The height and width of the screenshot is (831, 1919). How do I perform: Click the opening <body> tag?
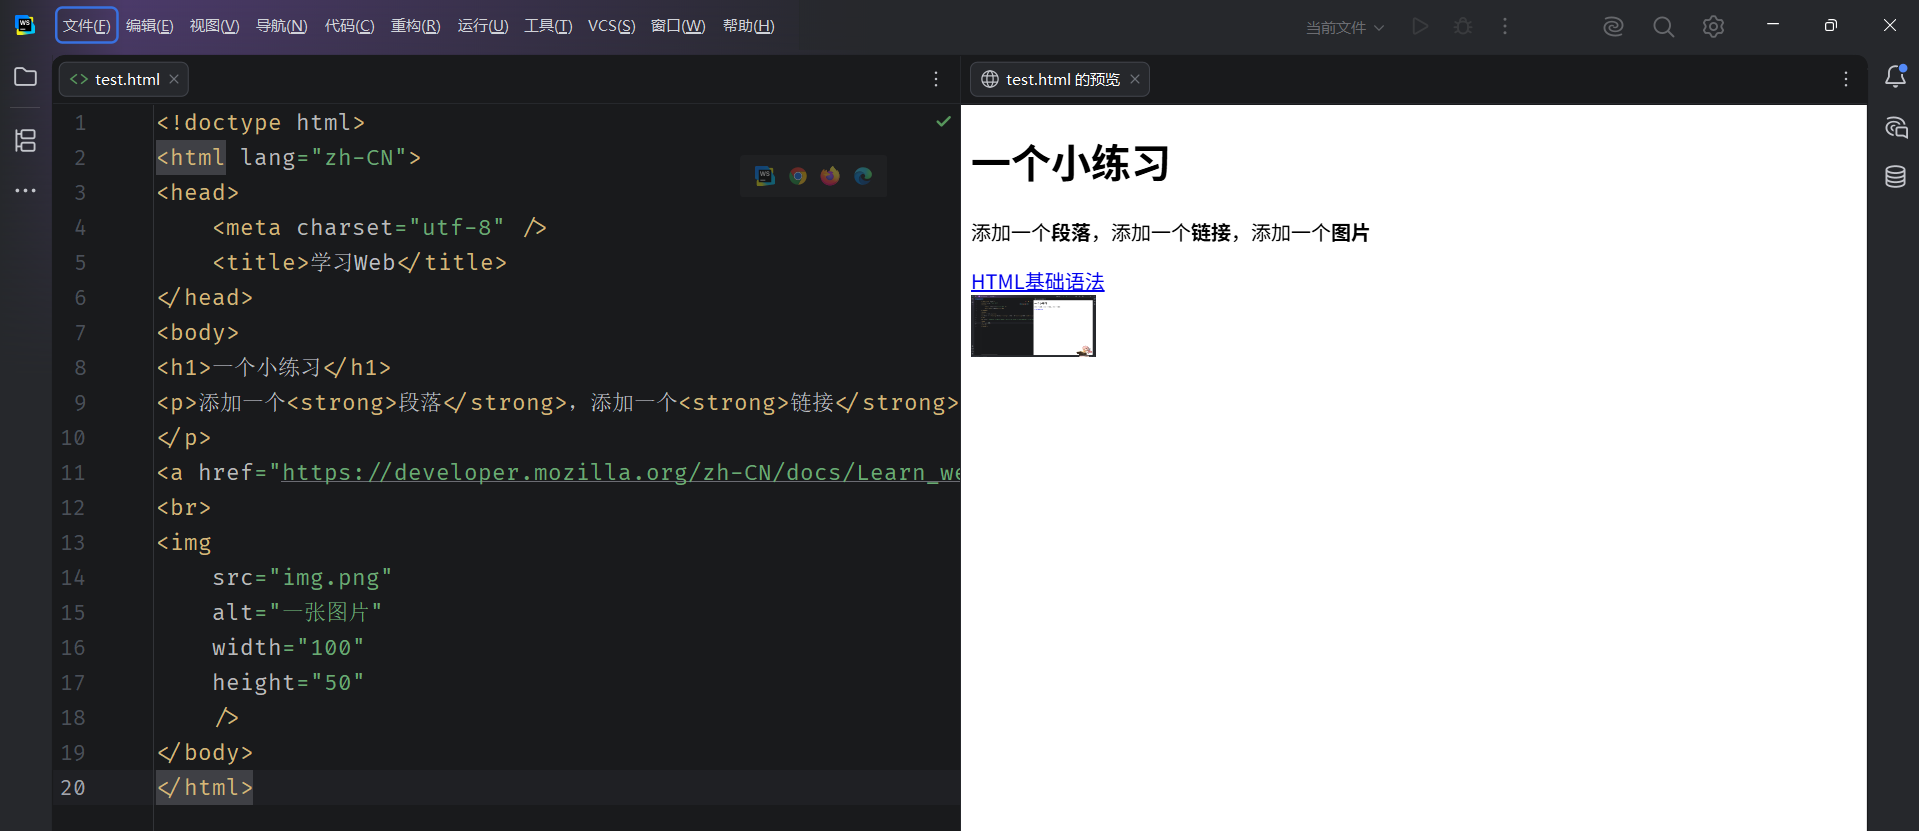click(198, 333)
